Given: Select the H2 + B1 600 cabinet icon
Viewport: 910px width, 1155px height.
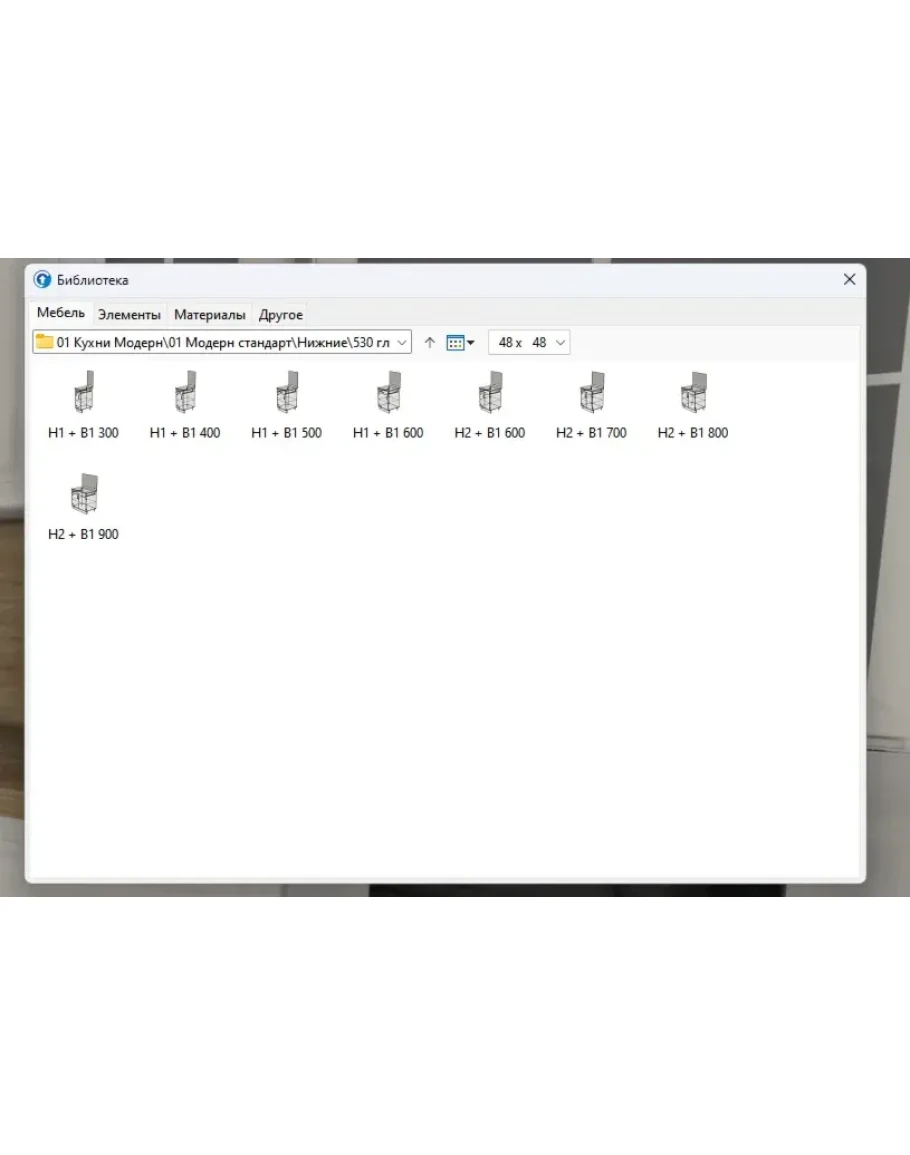Looking at the screenshot, I should (490, 393).
